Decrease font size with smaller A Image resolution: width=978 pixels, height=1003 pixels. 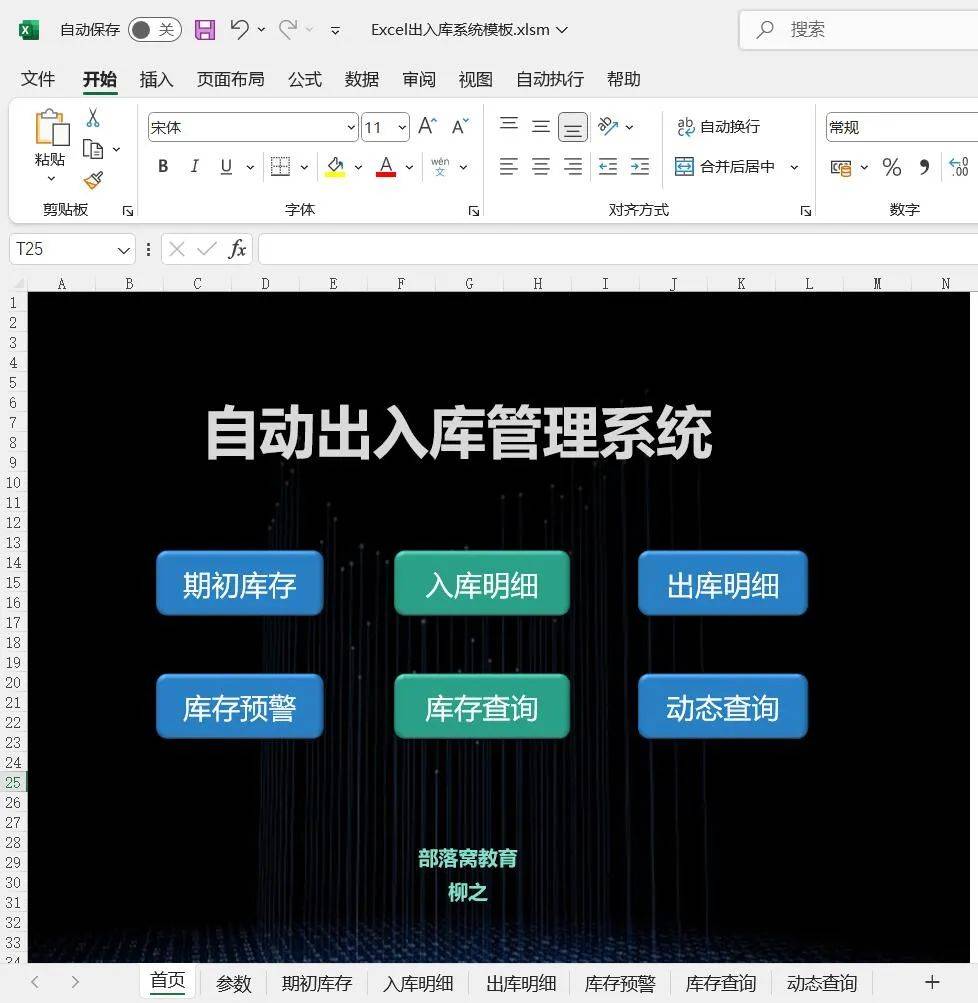pyautogui.click(x=460, y=126)
